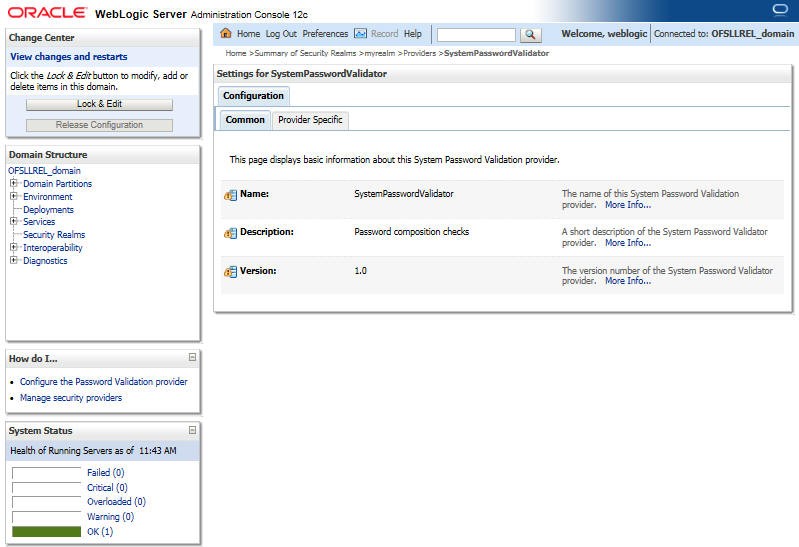The width and height of the screenshot is (799, 547).
Task: Click Home in the top toolbar
Action: 248,34
